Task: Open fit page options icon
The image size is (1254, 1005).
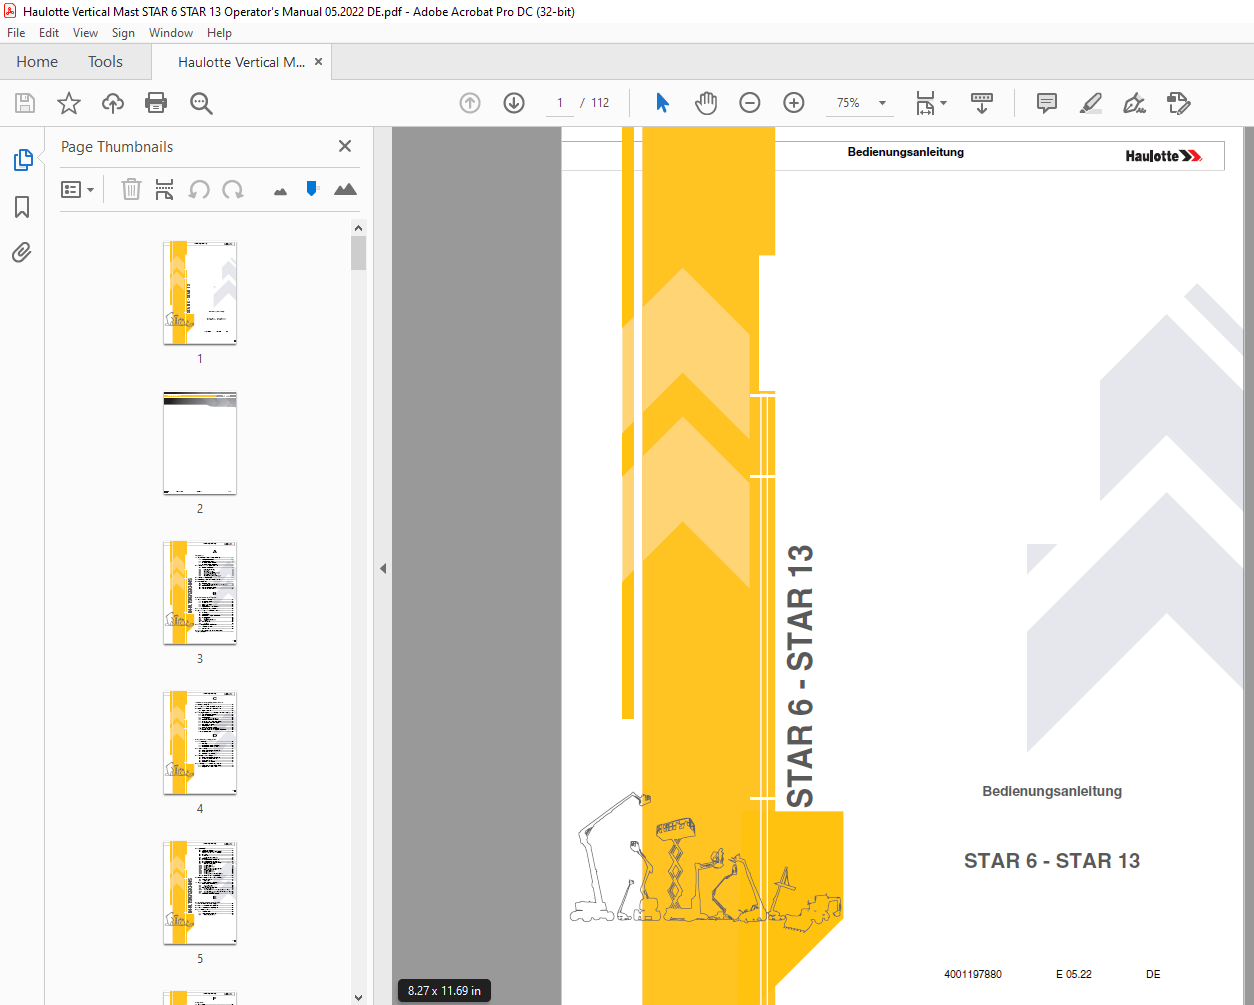Action: coord(931,103)
